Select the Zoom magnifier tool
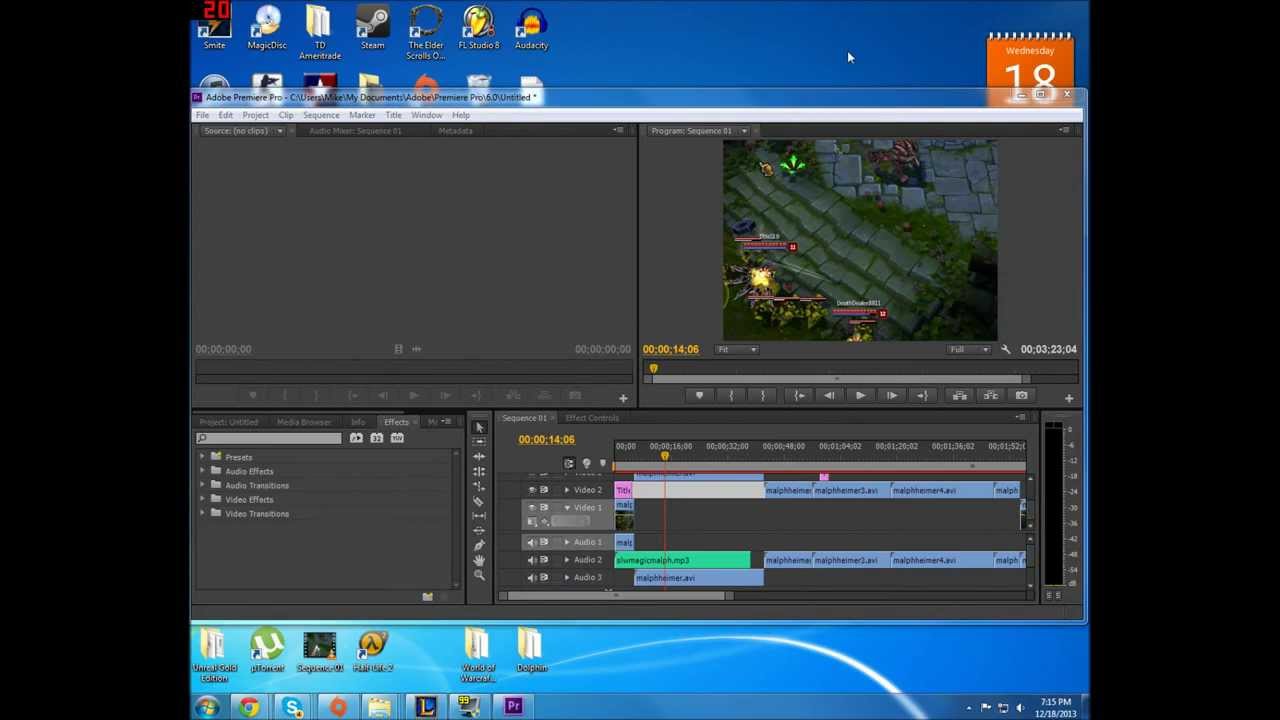 (x=479, y=575)
